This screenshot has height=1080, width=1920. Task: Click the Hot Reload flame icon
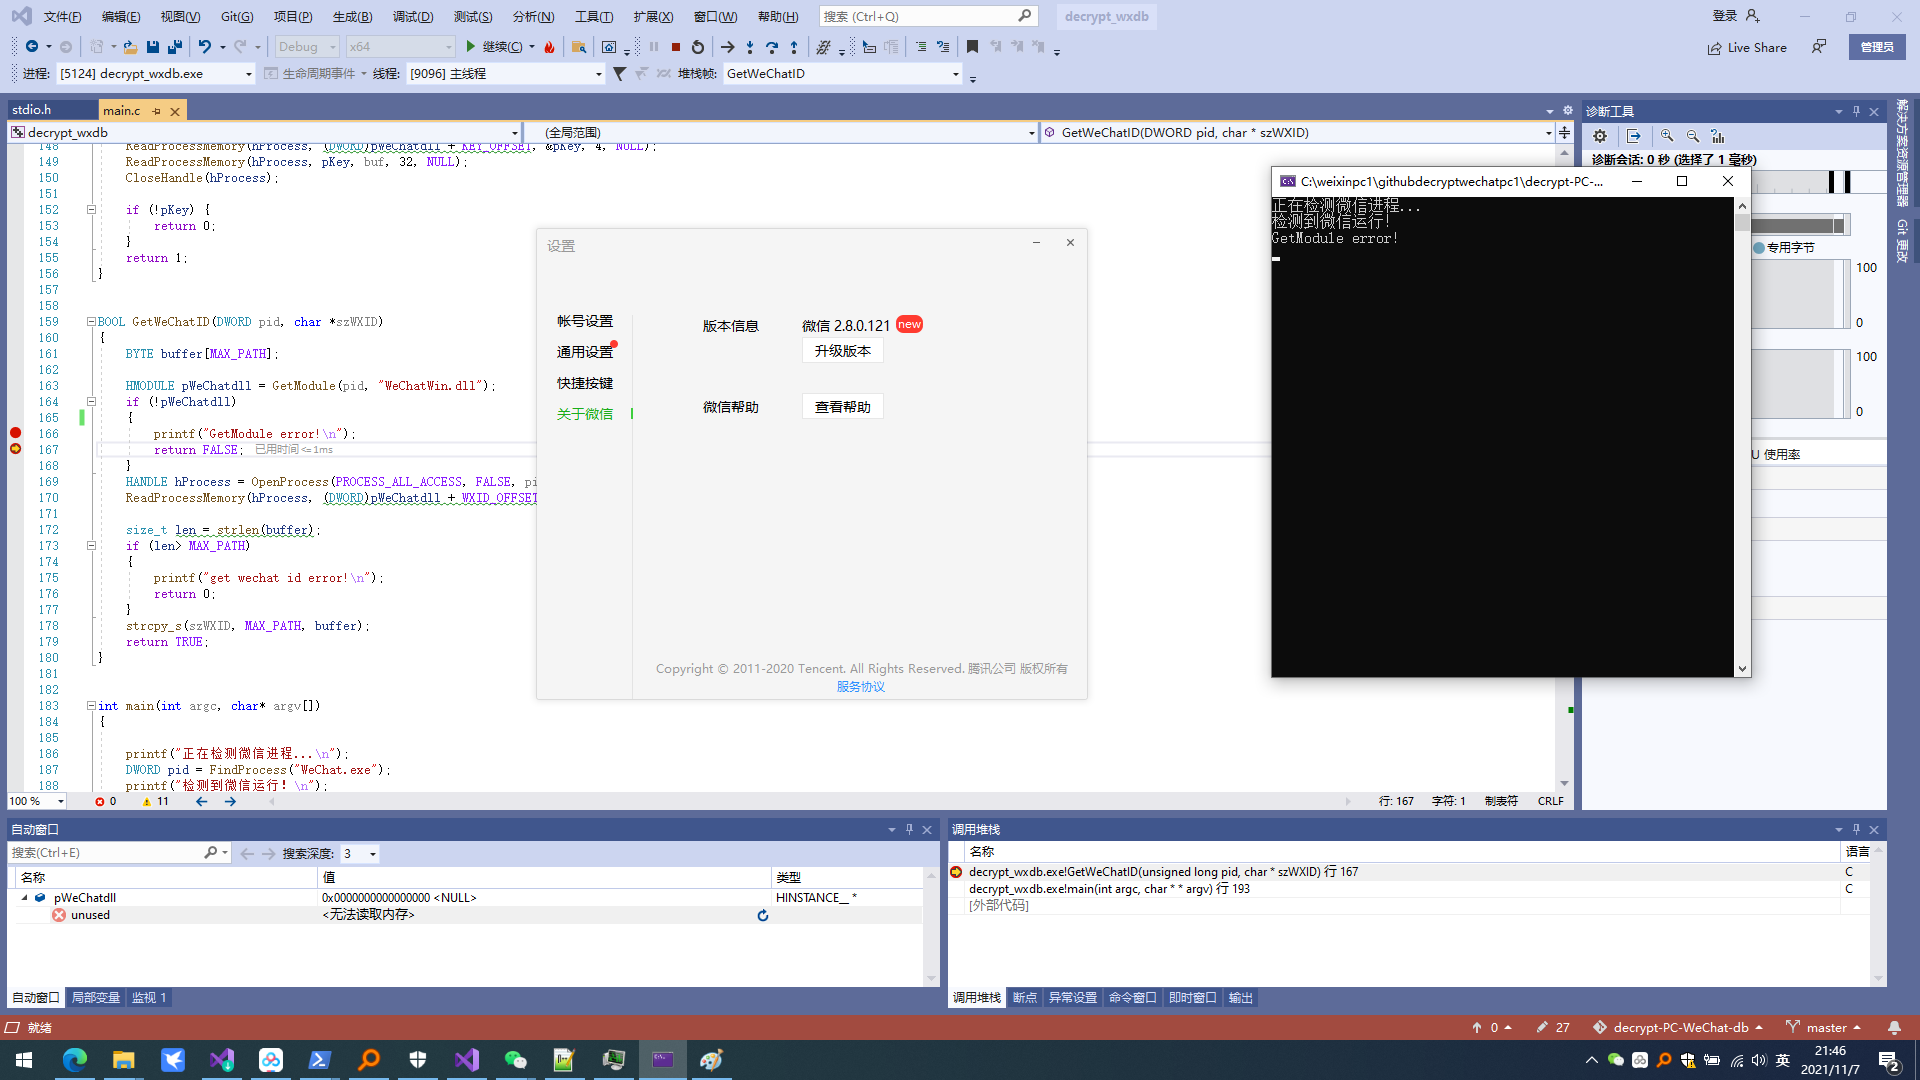tap(549, 47)
